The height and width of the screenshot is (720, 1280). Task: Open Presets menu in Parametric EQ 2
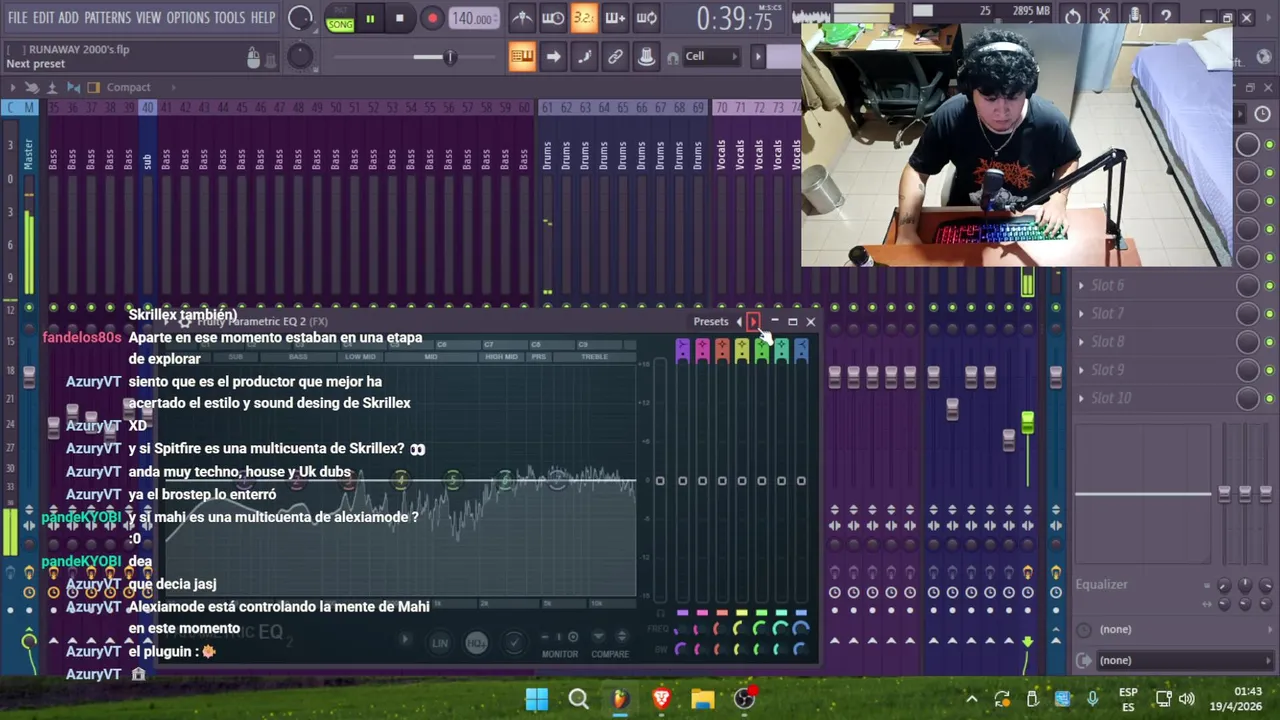tap(711, 322)
